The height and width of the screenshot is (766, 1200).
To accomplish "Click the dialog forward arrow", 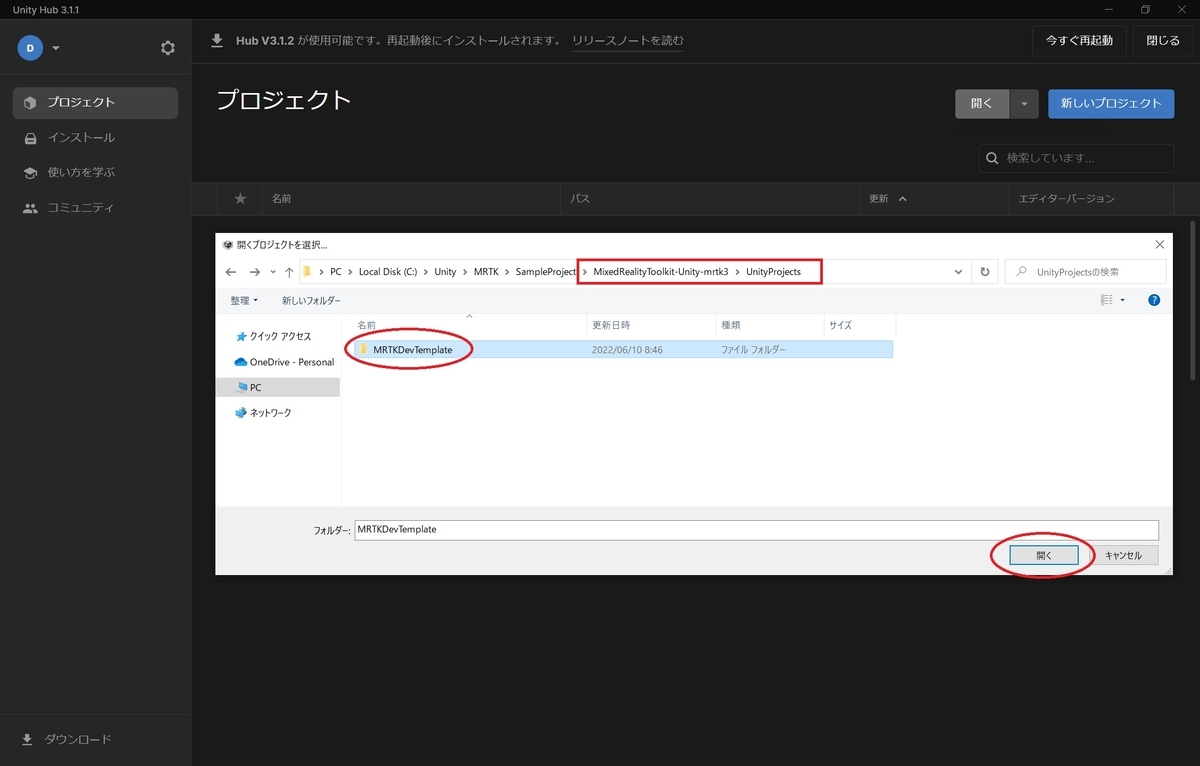I will (254, 272).
